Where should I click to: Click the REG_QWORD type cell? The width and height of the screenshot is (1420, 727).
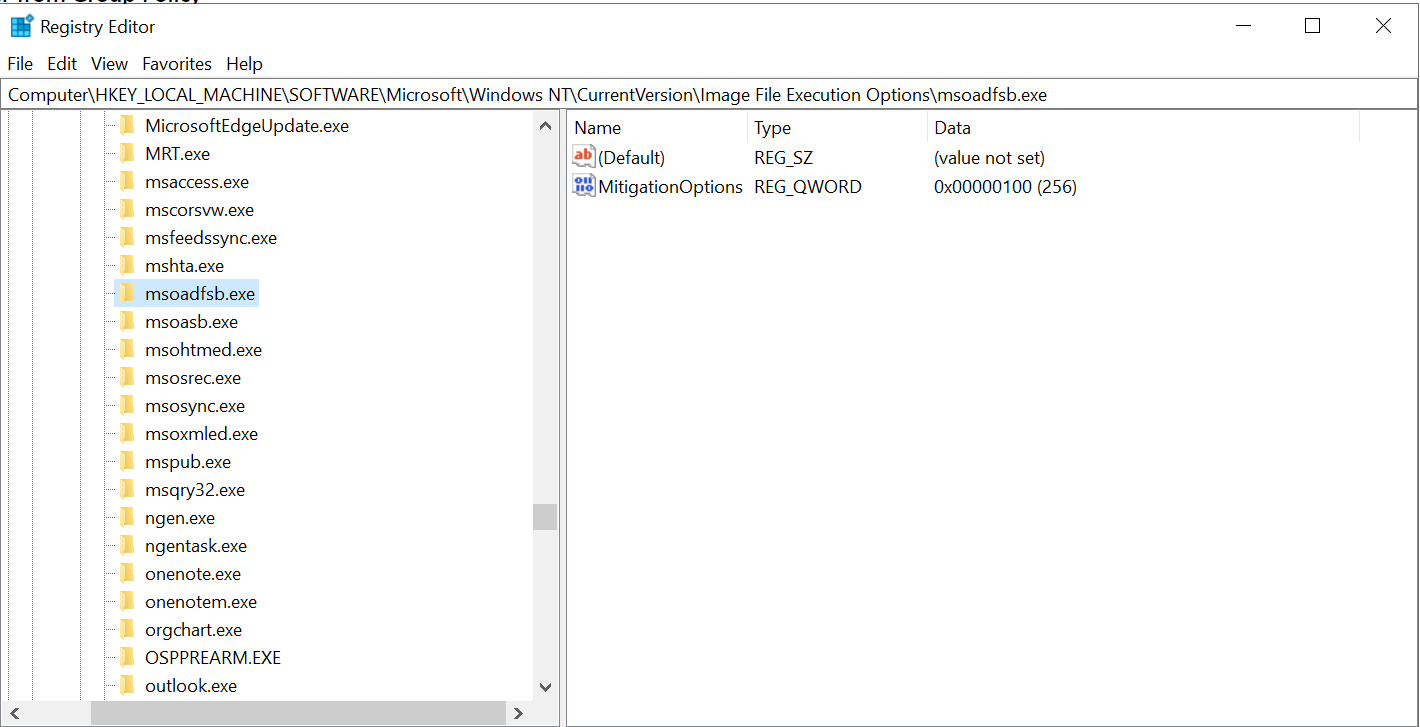coord(807,187)
